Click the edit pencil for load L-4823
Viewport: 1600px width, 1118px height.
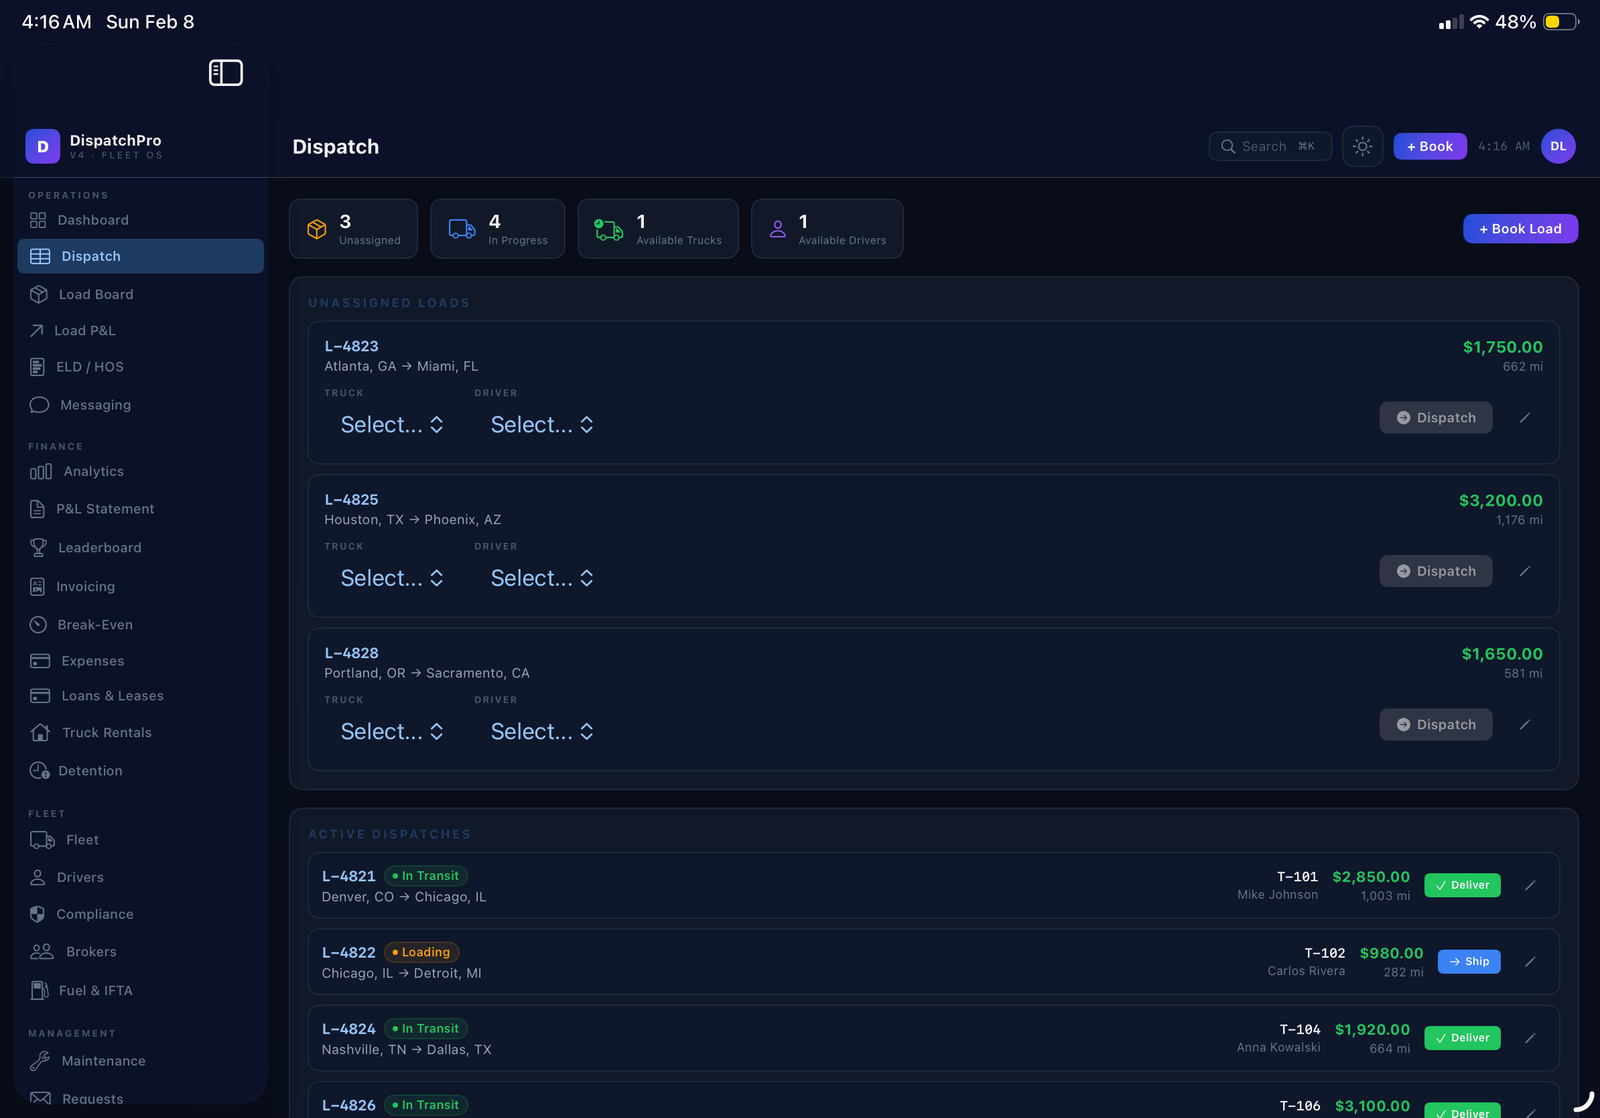pyautogui.click(x=1524, y=418)
